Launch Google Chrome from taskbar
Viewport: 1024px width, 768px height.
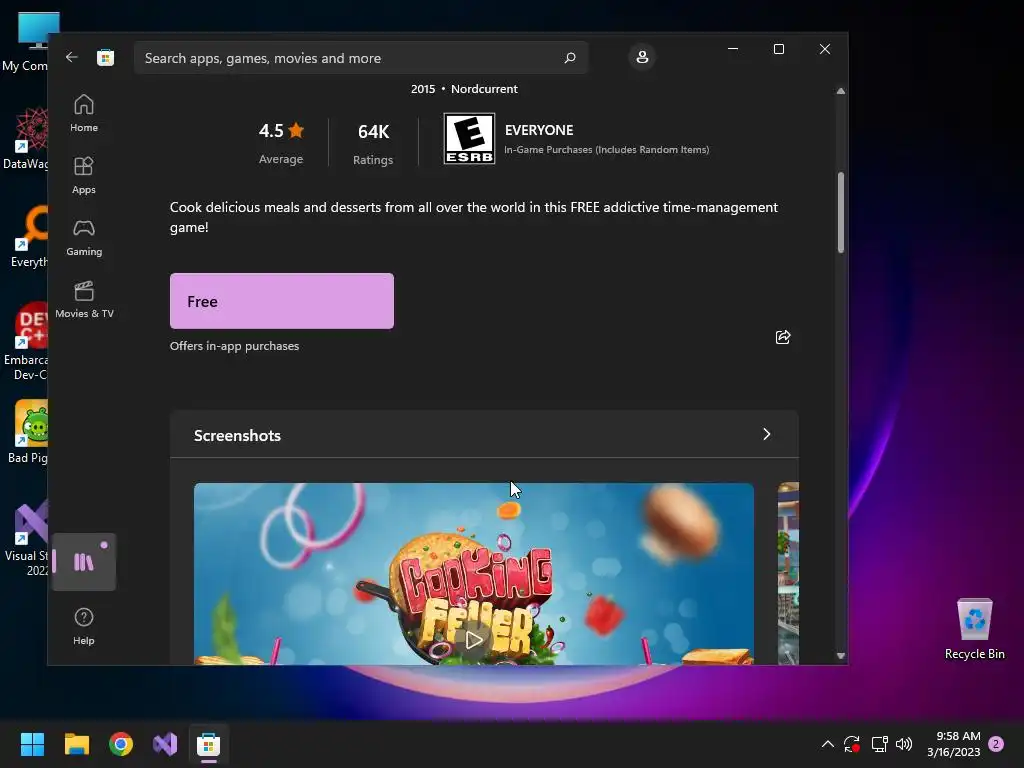[121, 744]
